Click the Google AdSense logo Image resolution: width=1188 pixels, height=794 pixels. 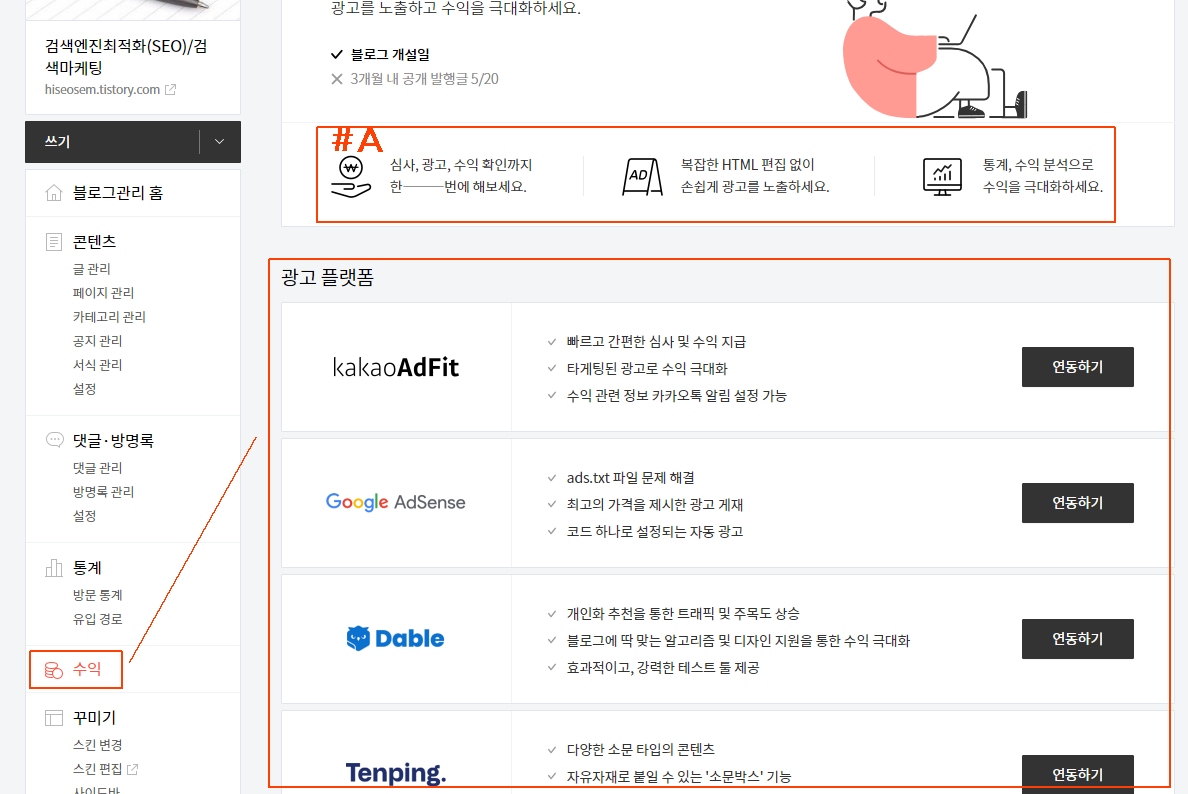(x=396, y=502)
